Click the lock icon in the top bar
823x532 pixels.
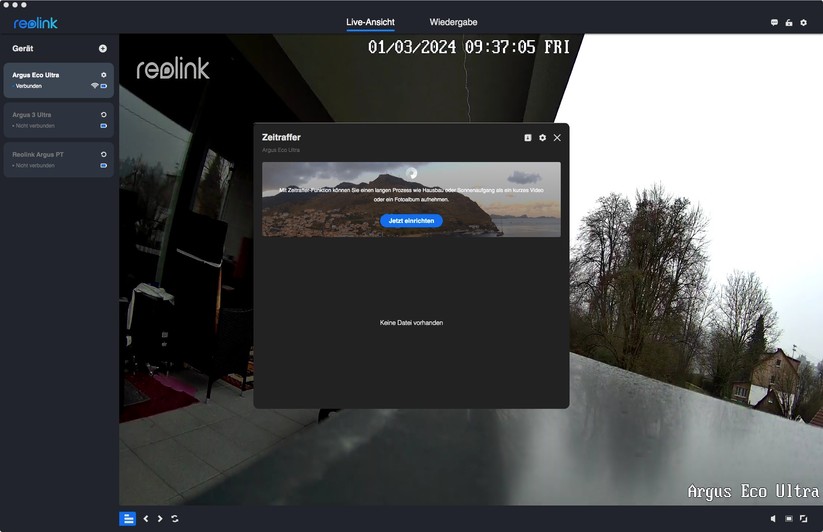[789, 23]
